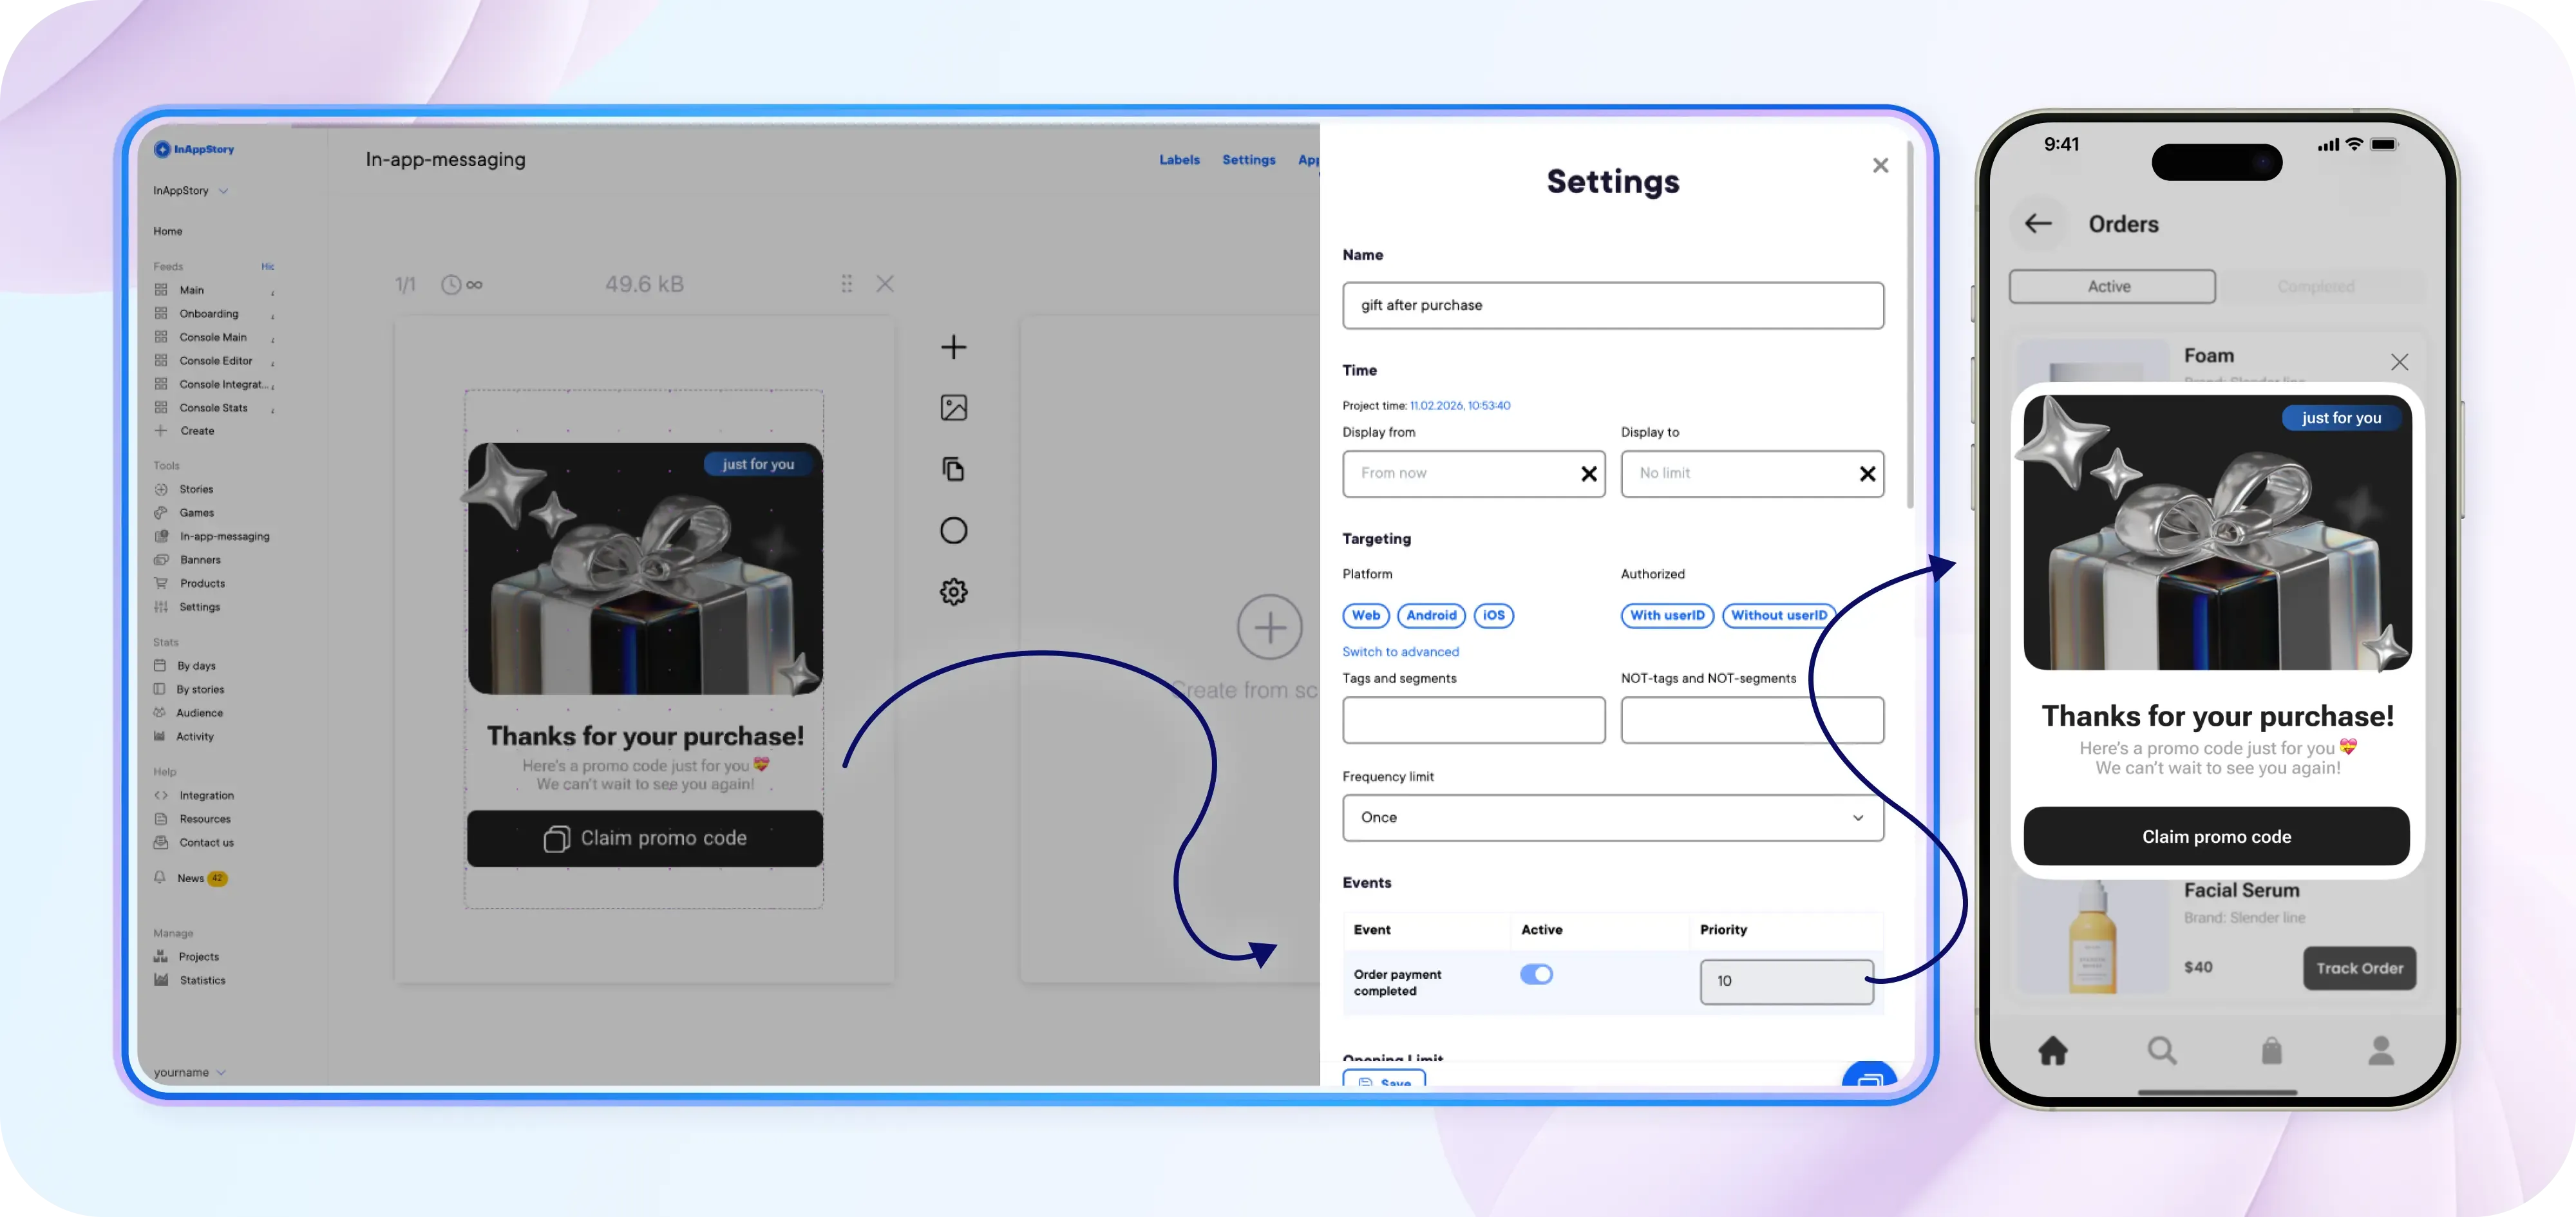Toggle the Web platform chip

click(1365, 616)
